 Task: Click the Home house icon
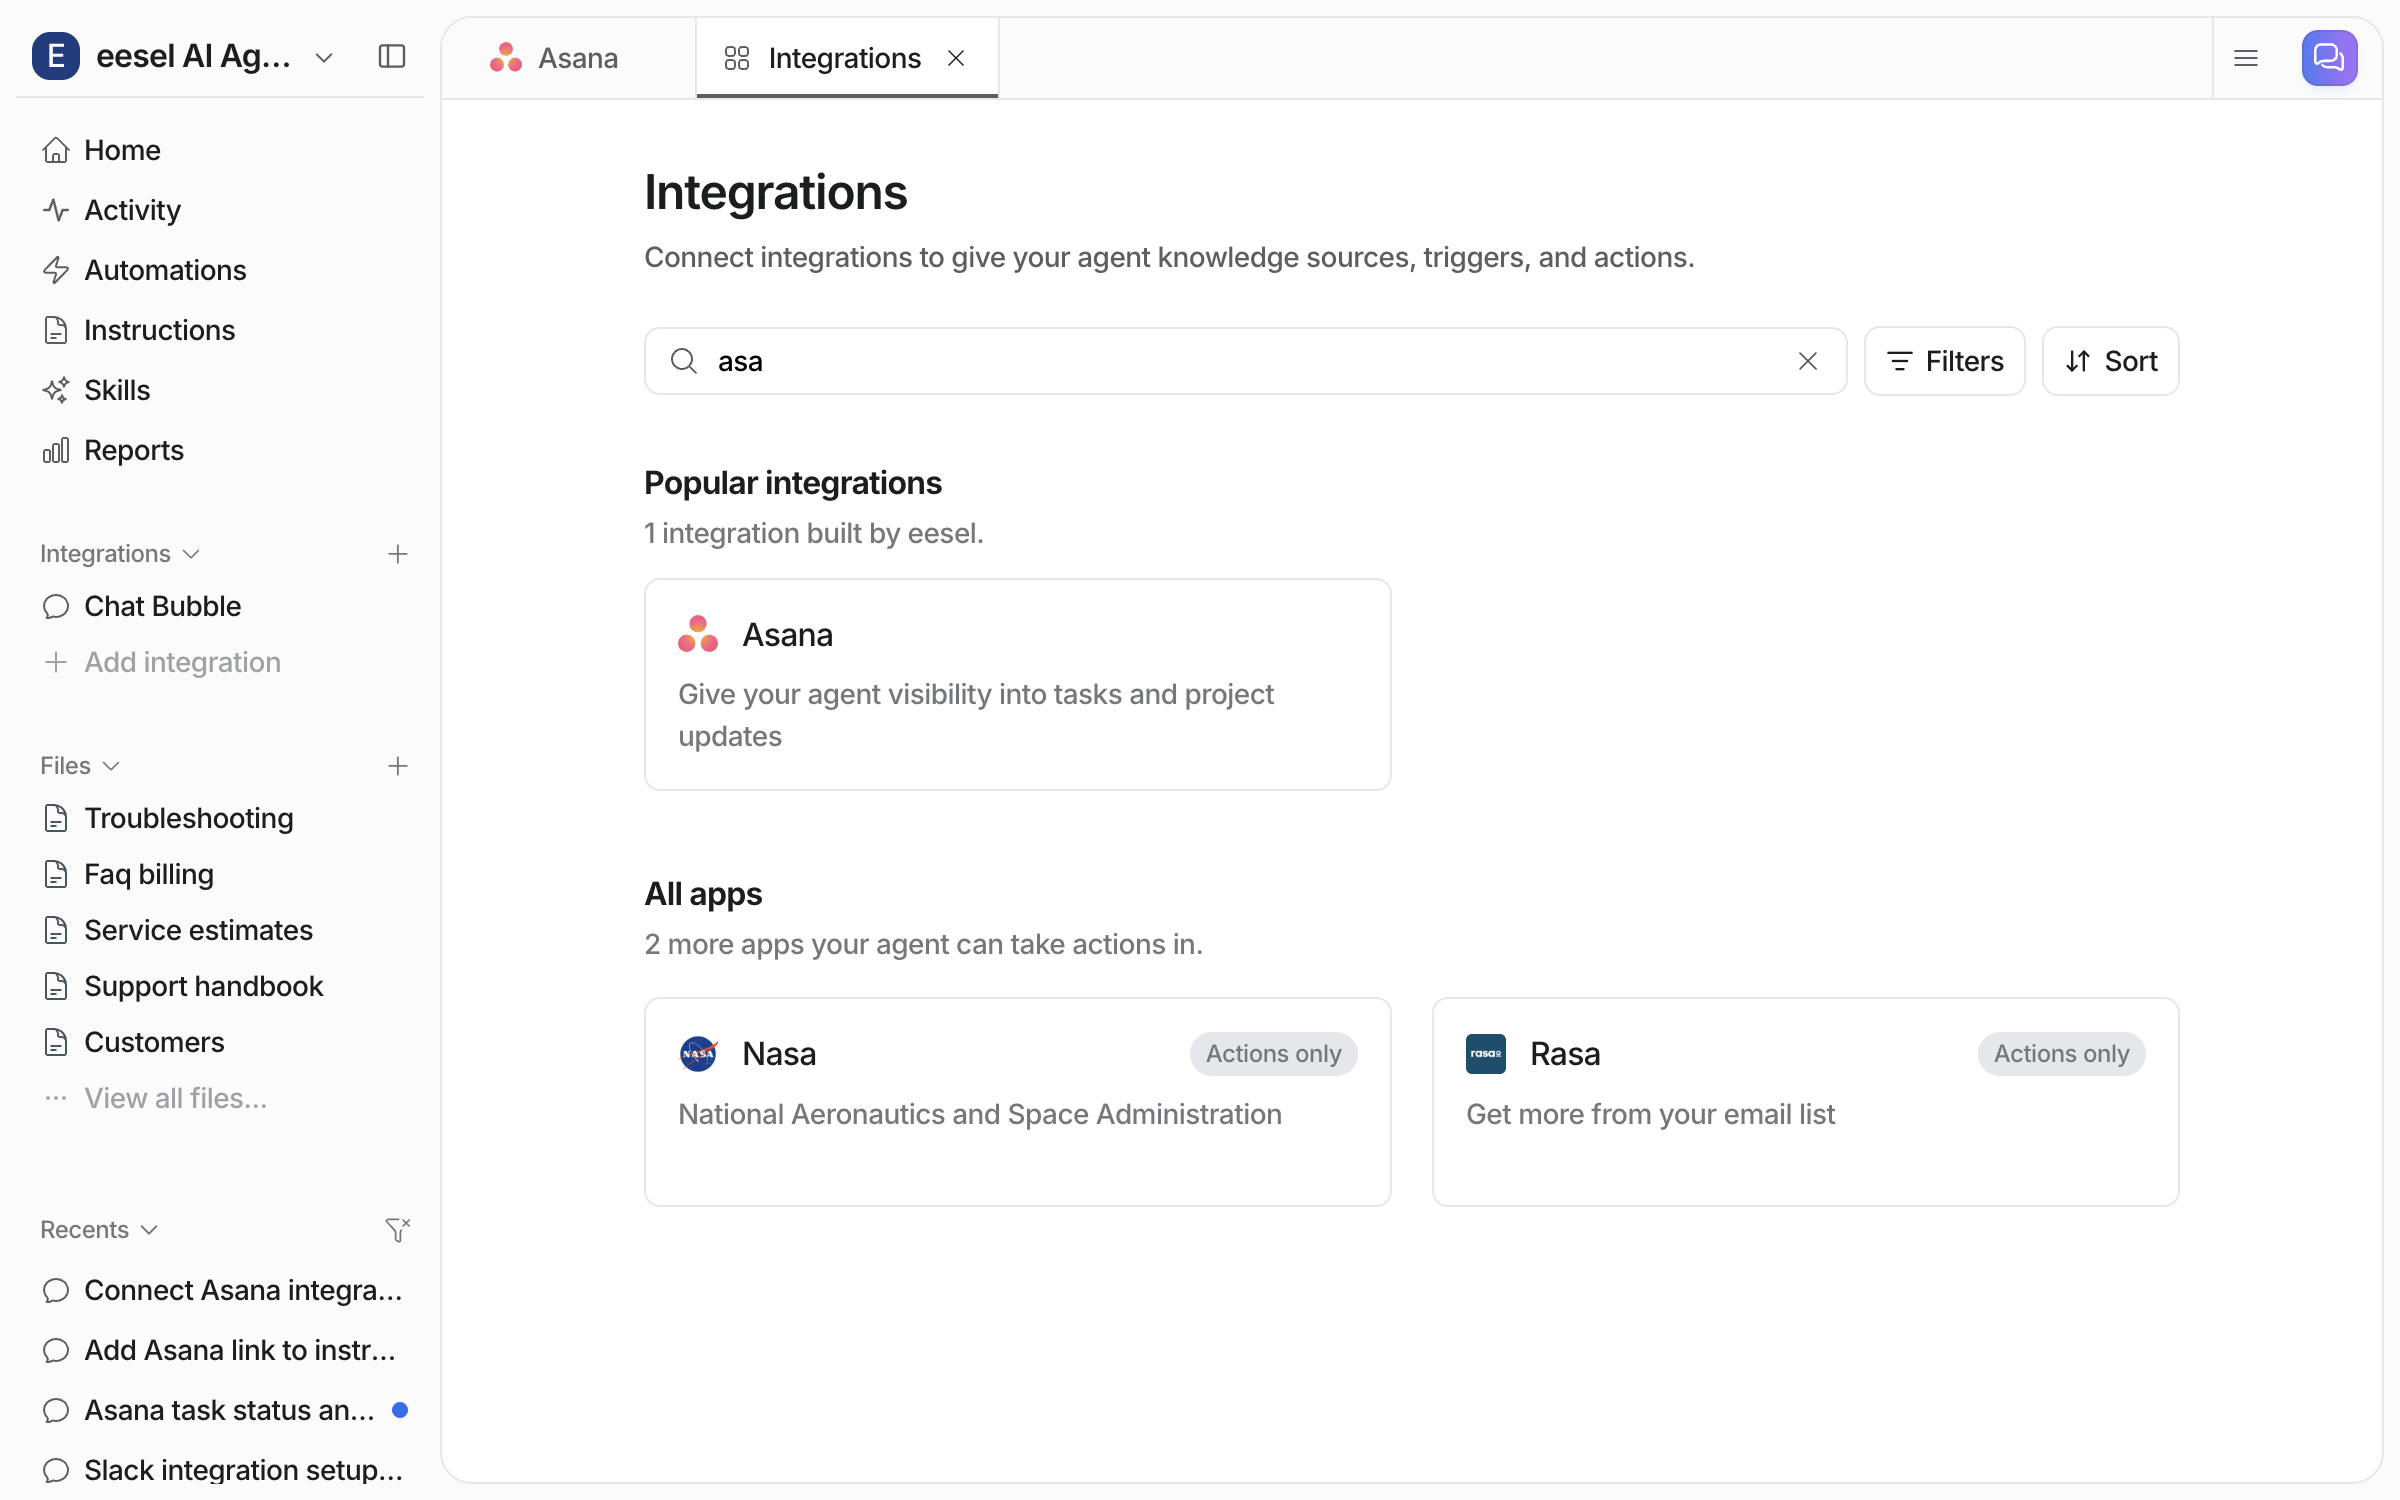click(56, 150)
